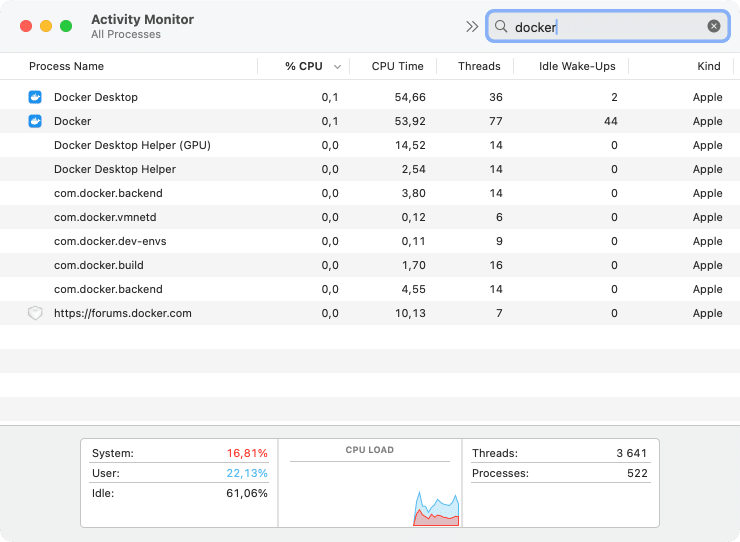Select the Docker Desktop Helper process
This screenshot has width=740, height=542.
click(x=370, y=169)
